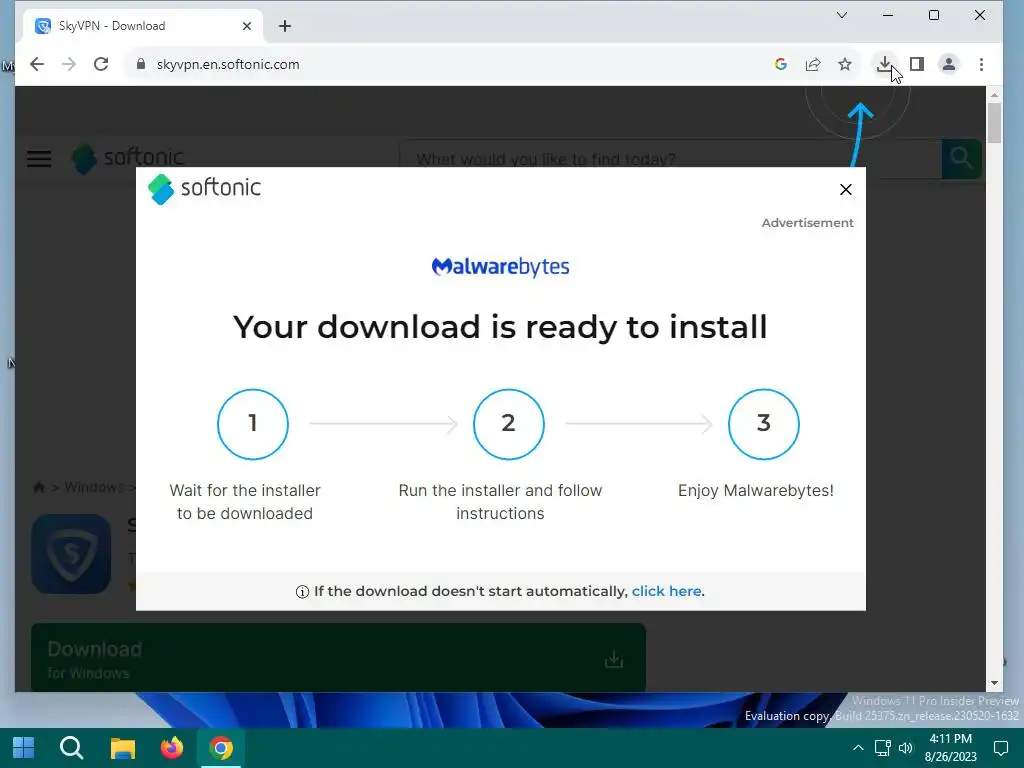Open the Softonic hamburger menu
This screenshot has width=1024, height=768.
(x=39, y=159)
